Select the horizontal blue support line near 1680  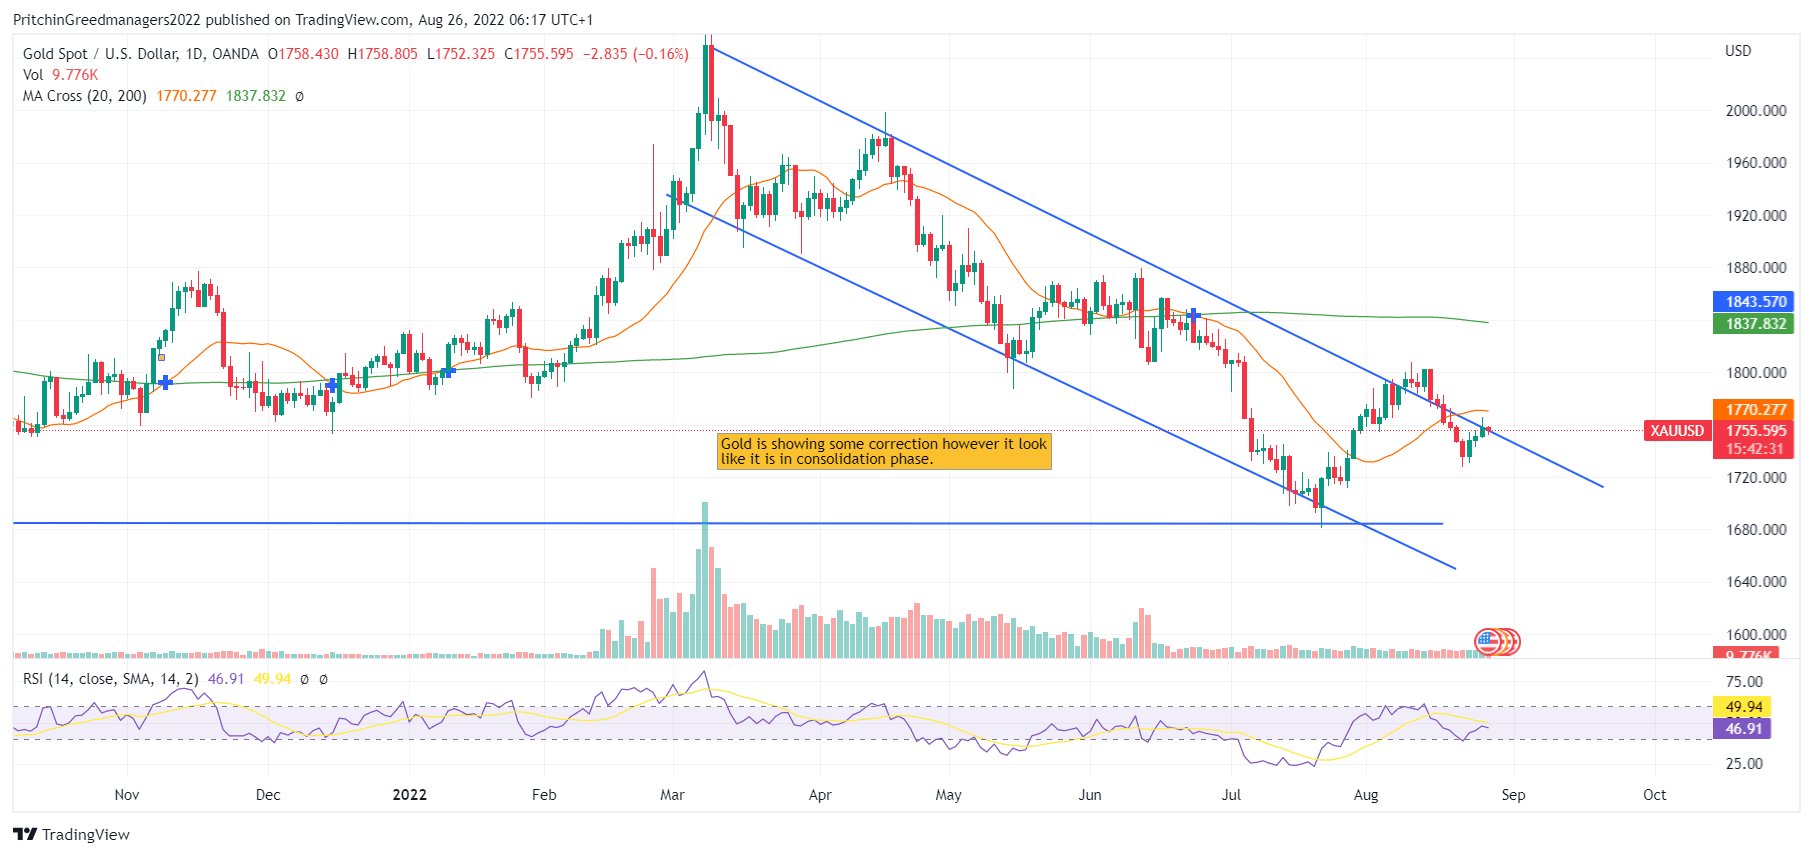728,523
